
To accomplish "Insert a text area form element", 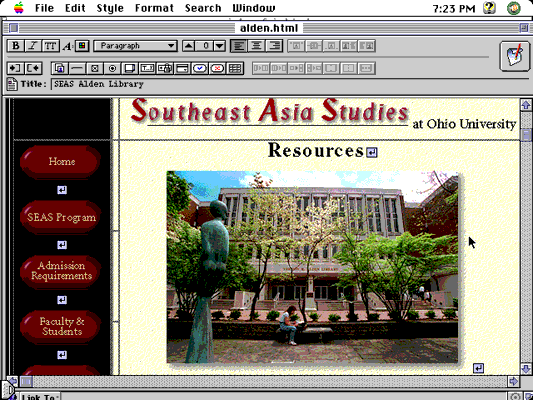I will 130,68.
